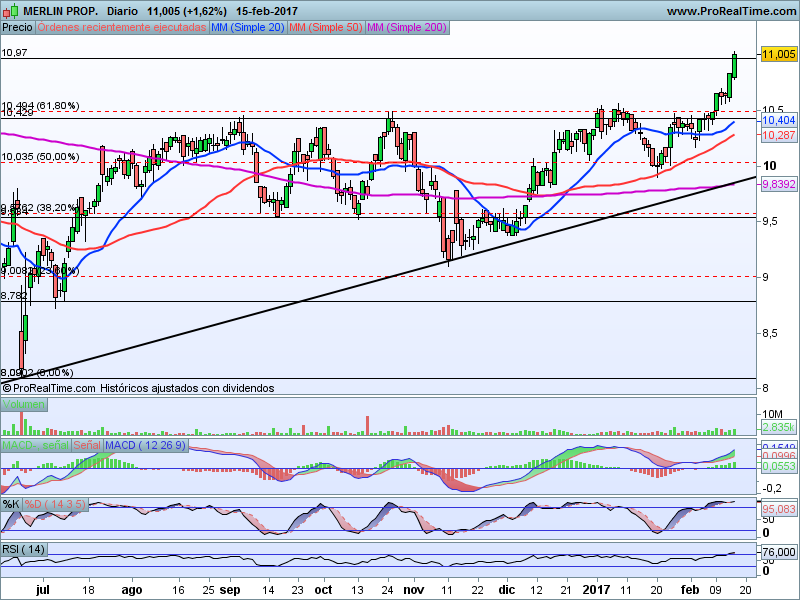
Task: Open MM (Simple 20) indicator label
Action: point(248,28)
